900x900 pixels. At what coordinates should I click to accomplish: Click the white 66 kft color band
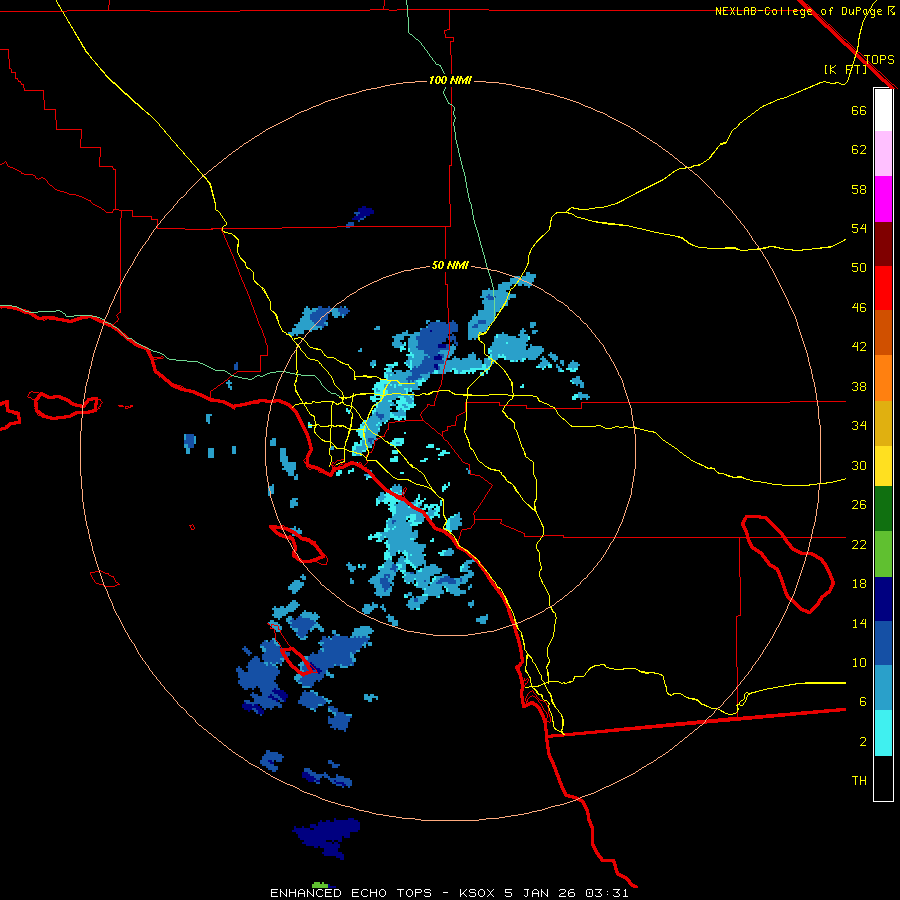[883, 110]
